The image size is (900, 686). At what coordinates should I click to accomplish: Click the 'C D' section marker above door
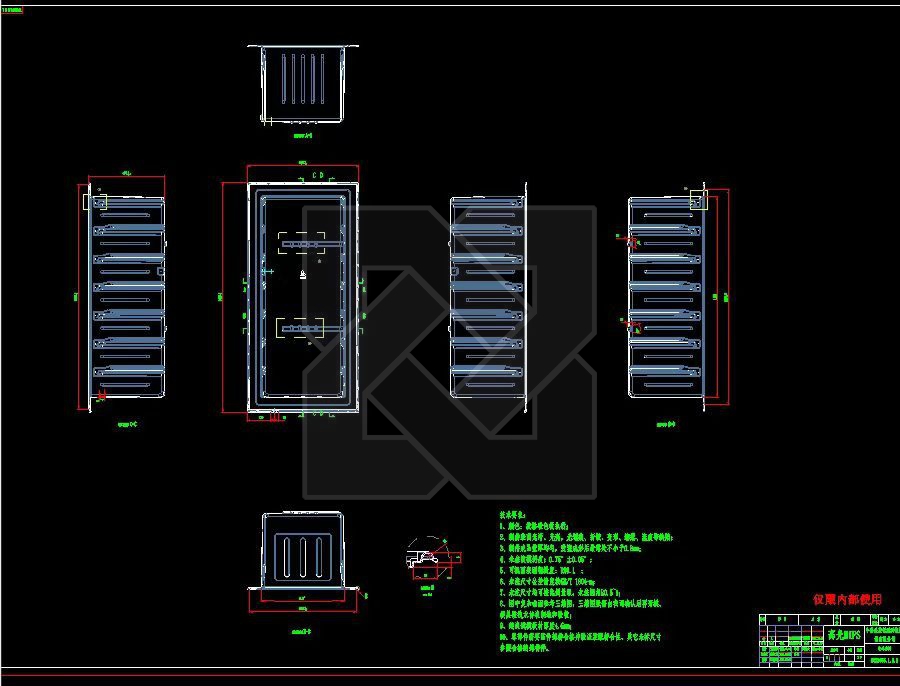coord(317,176)
